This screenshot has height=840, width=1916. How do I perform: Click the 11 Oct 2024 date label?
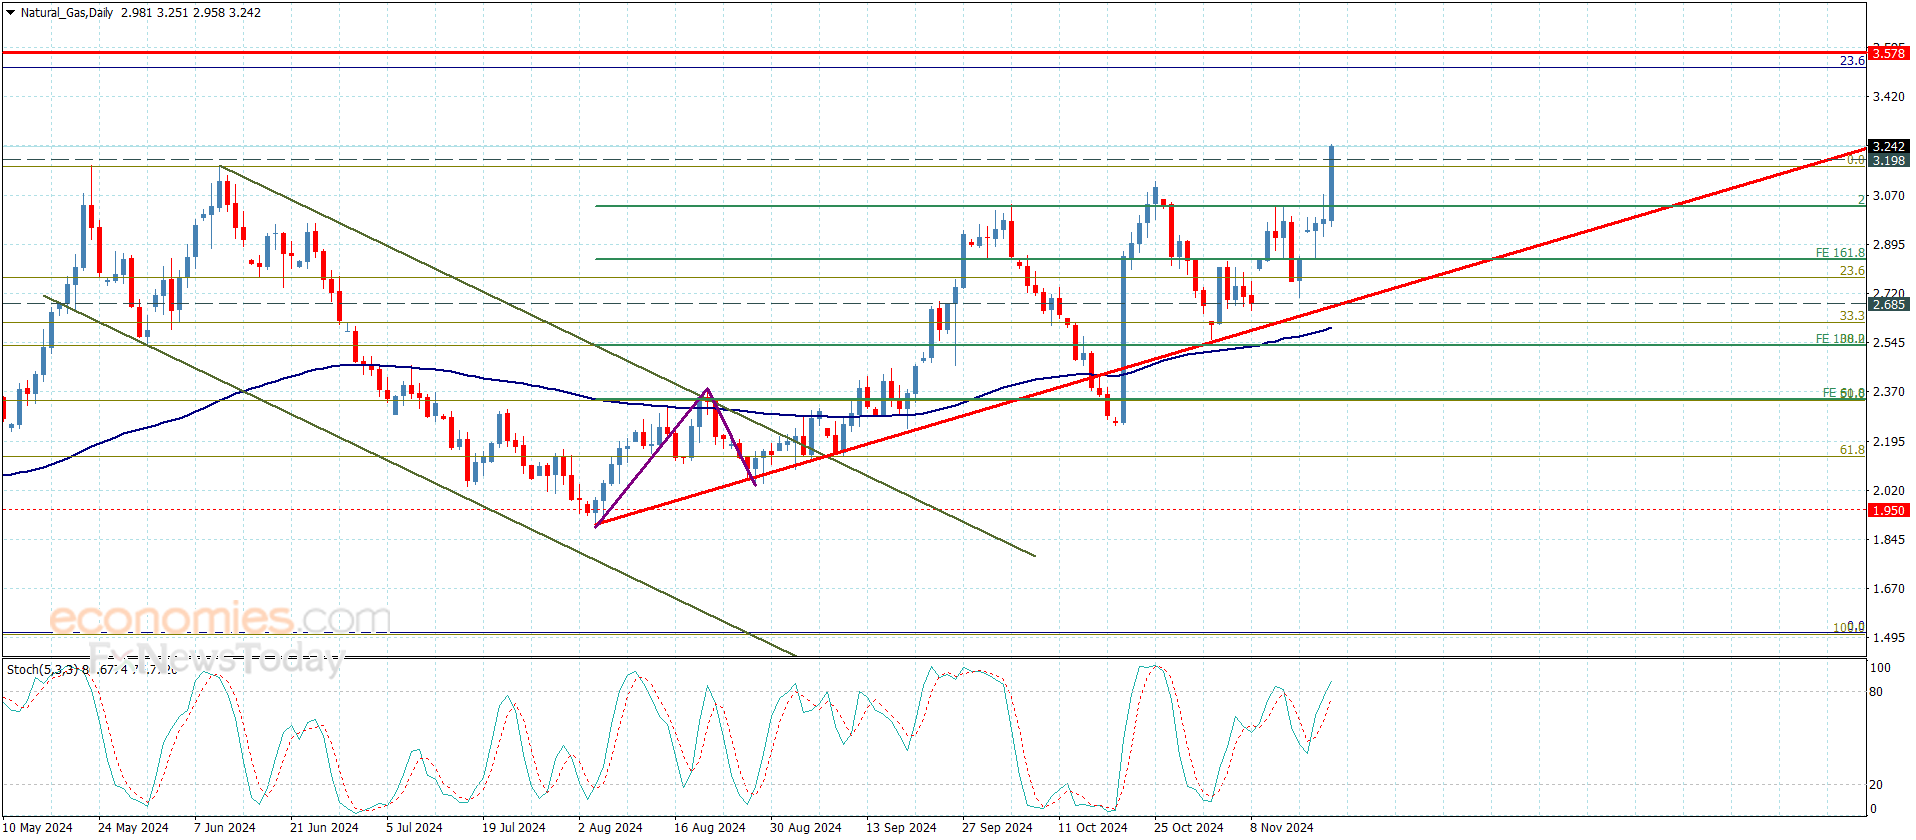pos(1092,827)
